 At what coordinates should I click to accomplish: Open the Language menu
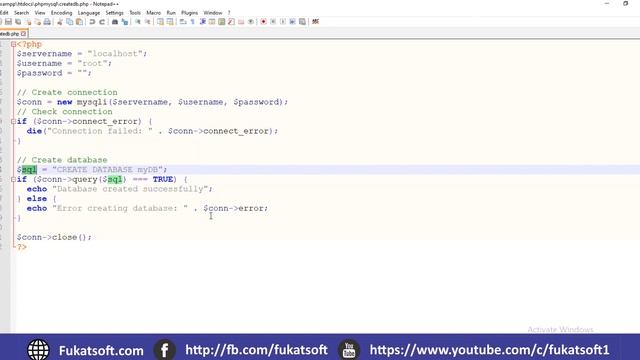click(89, 13)
